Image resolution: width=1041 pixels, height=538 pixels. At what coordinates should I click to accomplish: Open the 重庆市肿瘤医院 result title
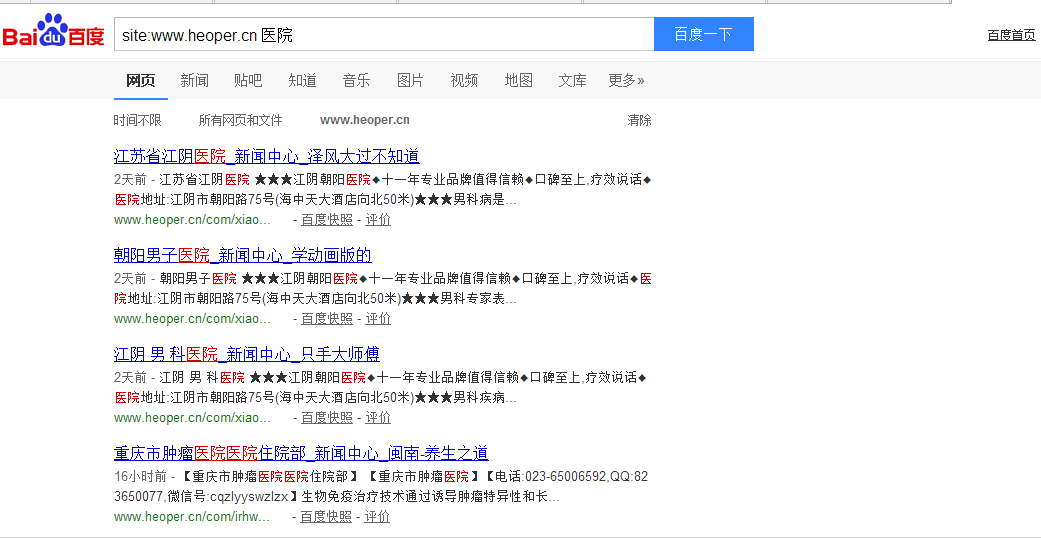(x=301, y=453)
